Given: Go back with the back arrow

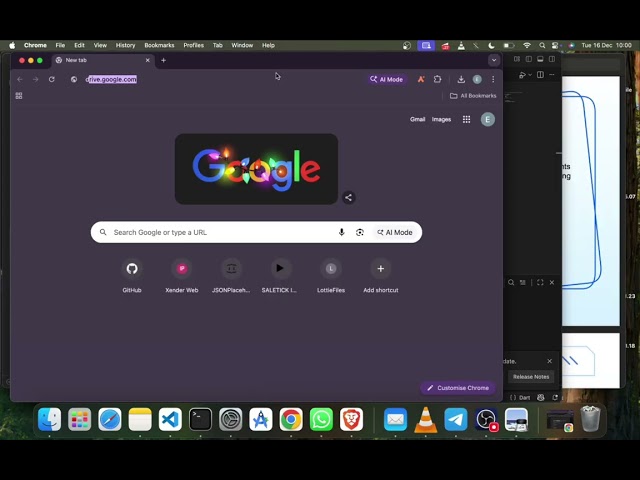Looking at the screenshot, I should click(x=20, y=79).
